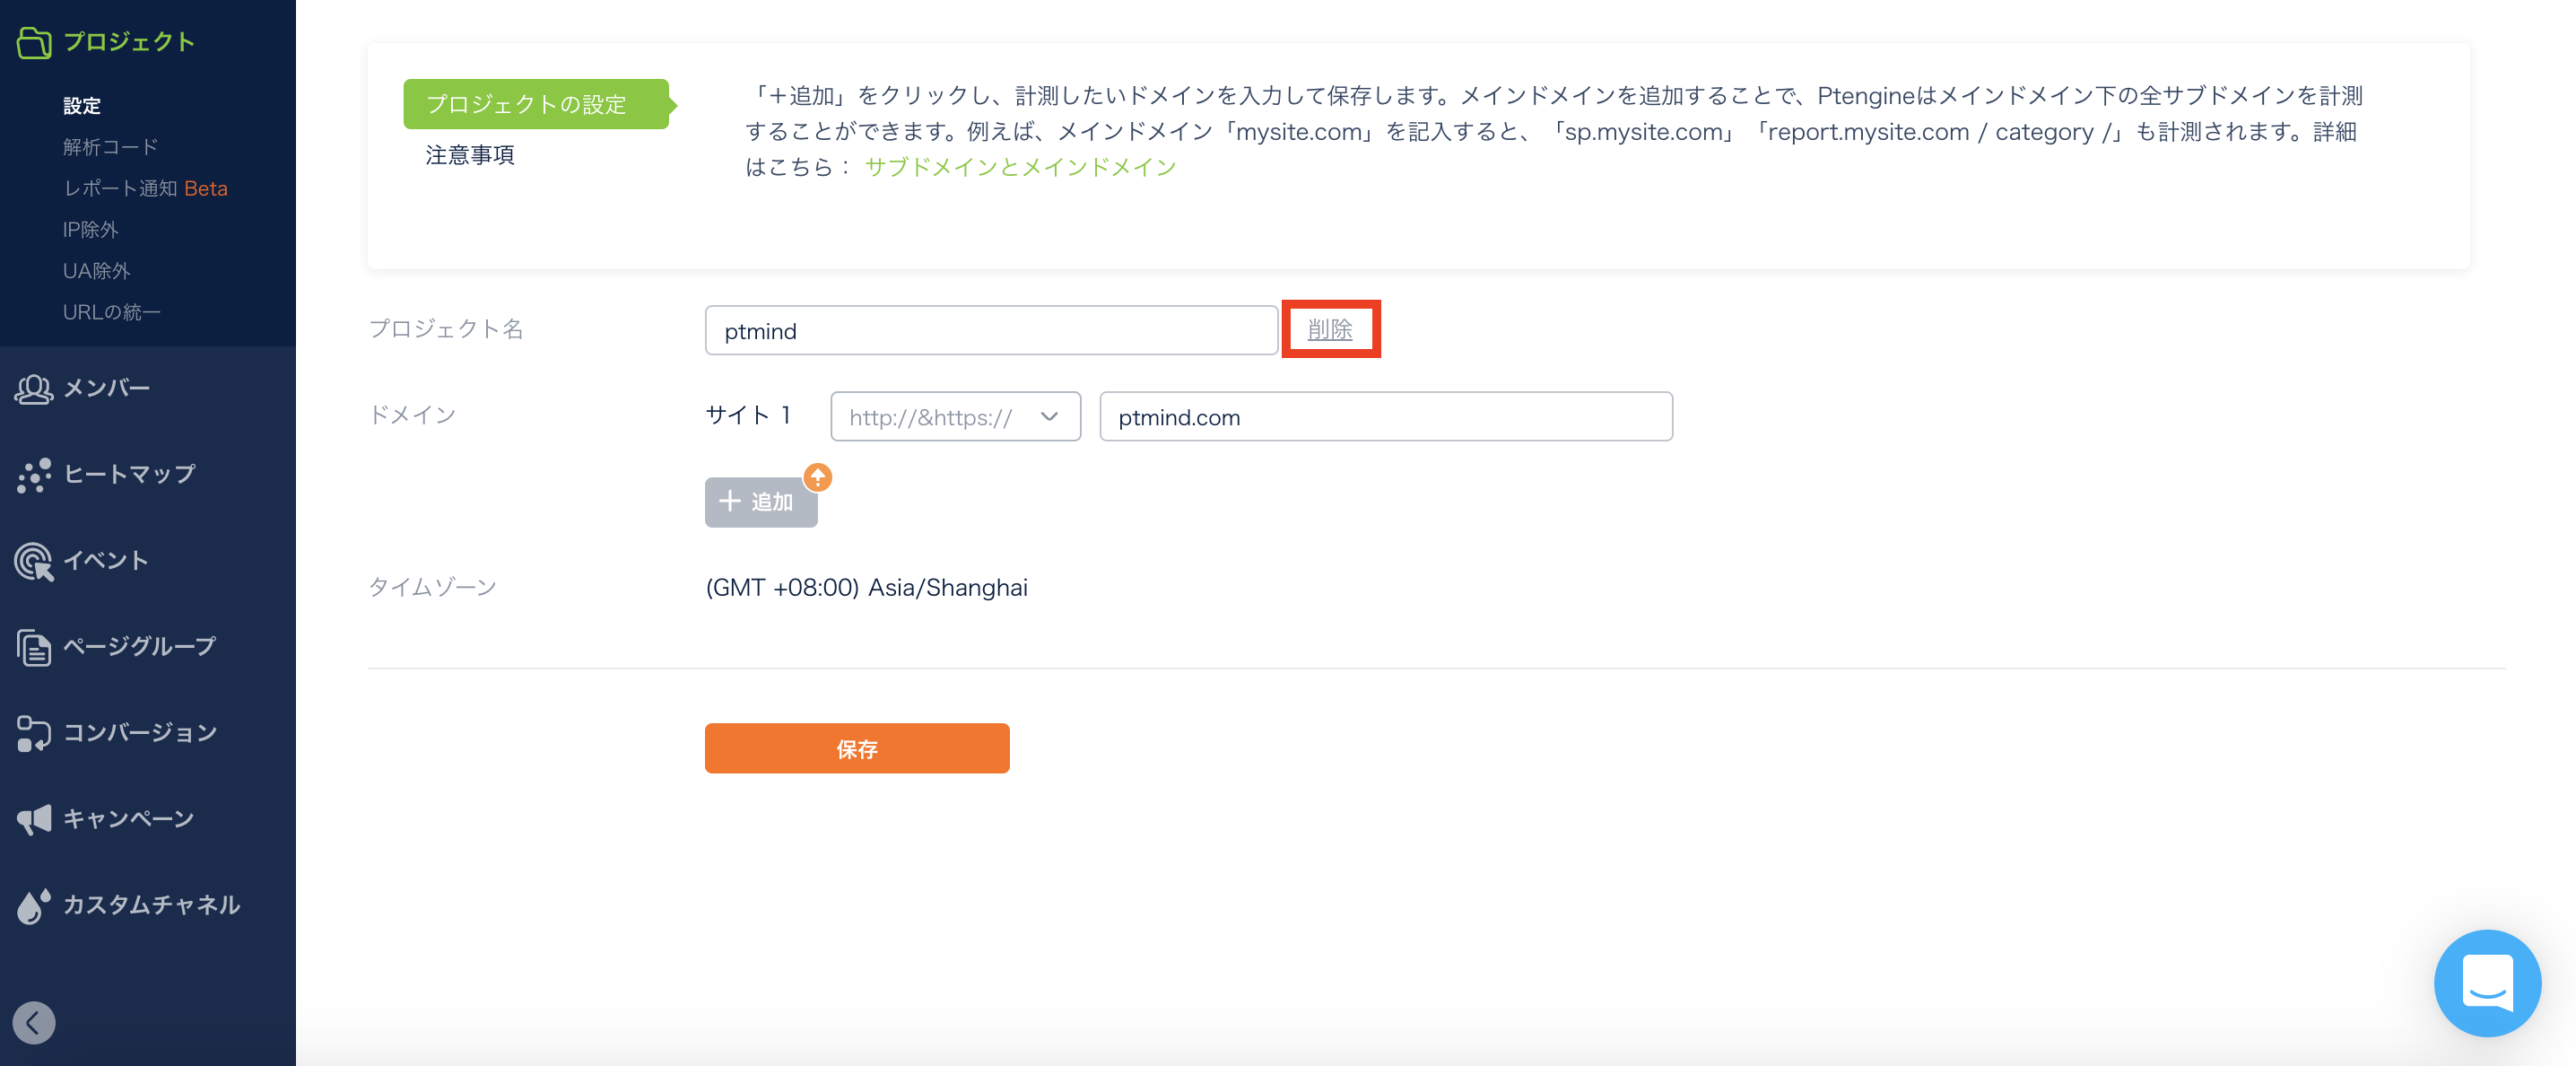Click the Project folder icon in sidebar

click(34, 42)
